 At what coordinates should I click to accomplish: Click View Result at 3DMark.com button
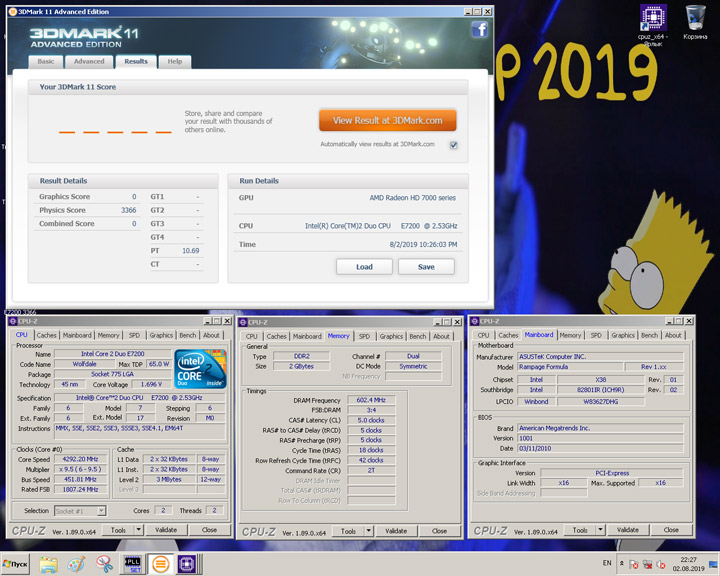[x=388, y=120]
